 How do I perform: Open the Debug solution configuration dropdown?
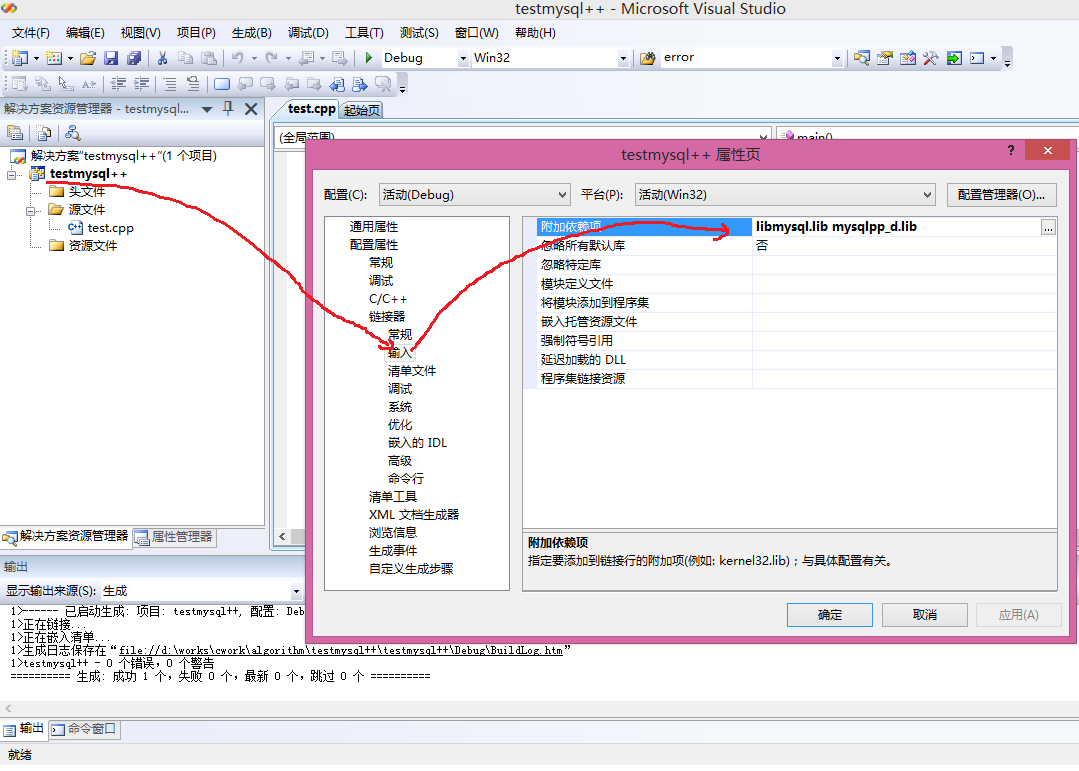click(463, 59)
